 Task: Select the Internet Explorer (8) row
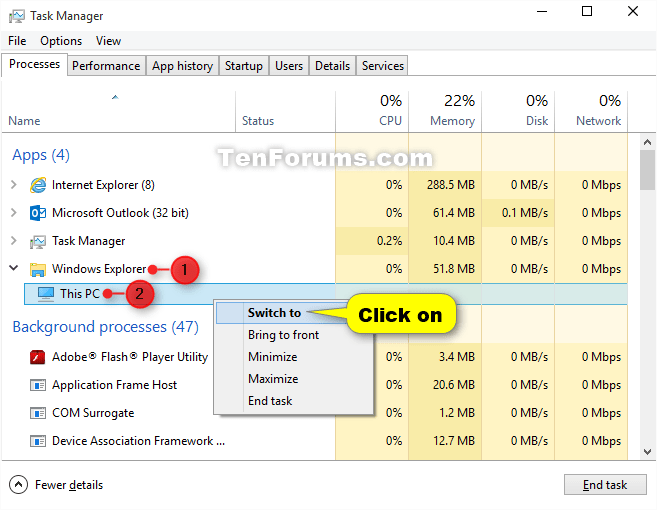click(314, 185)
